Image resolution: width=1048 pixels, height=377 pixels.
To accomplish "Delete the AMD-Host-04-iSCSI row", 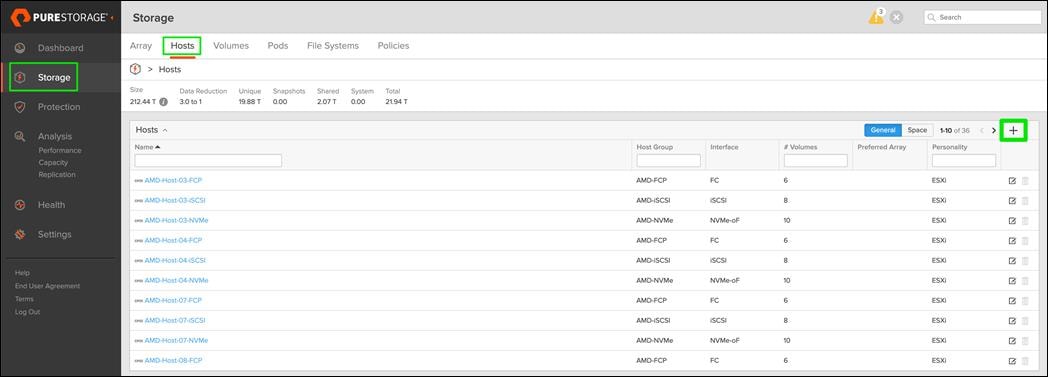I will (x=1025, y=261).
